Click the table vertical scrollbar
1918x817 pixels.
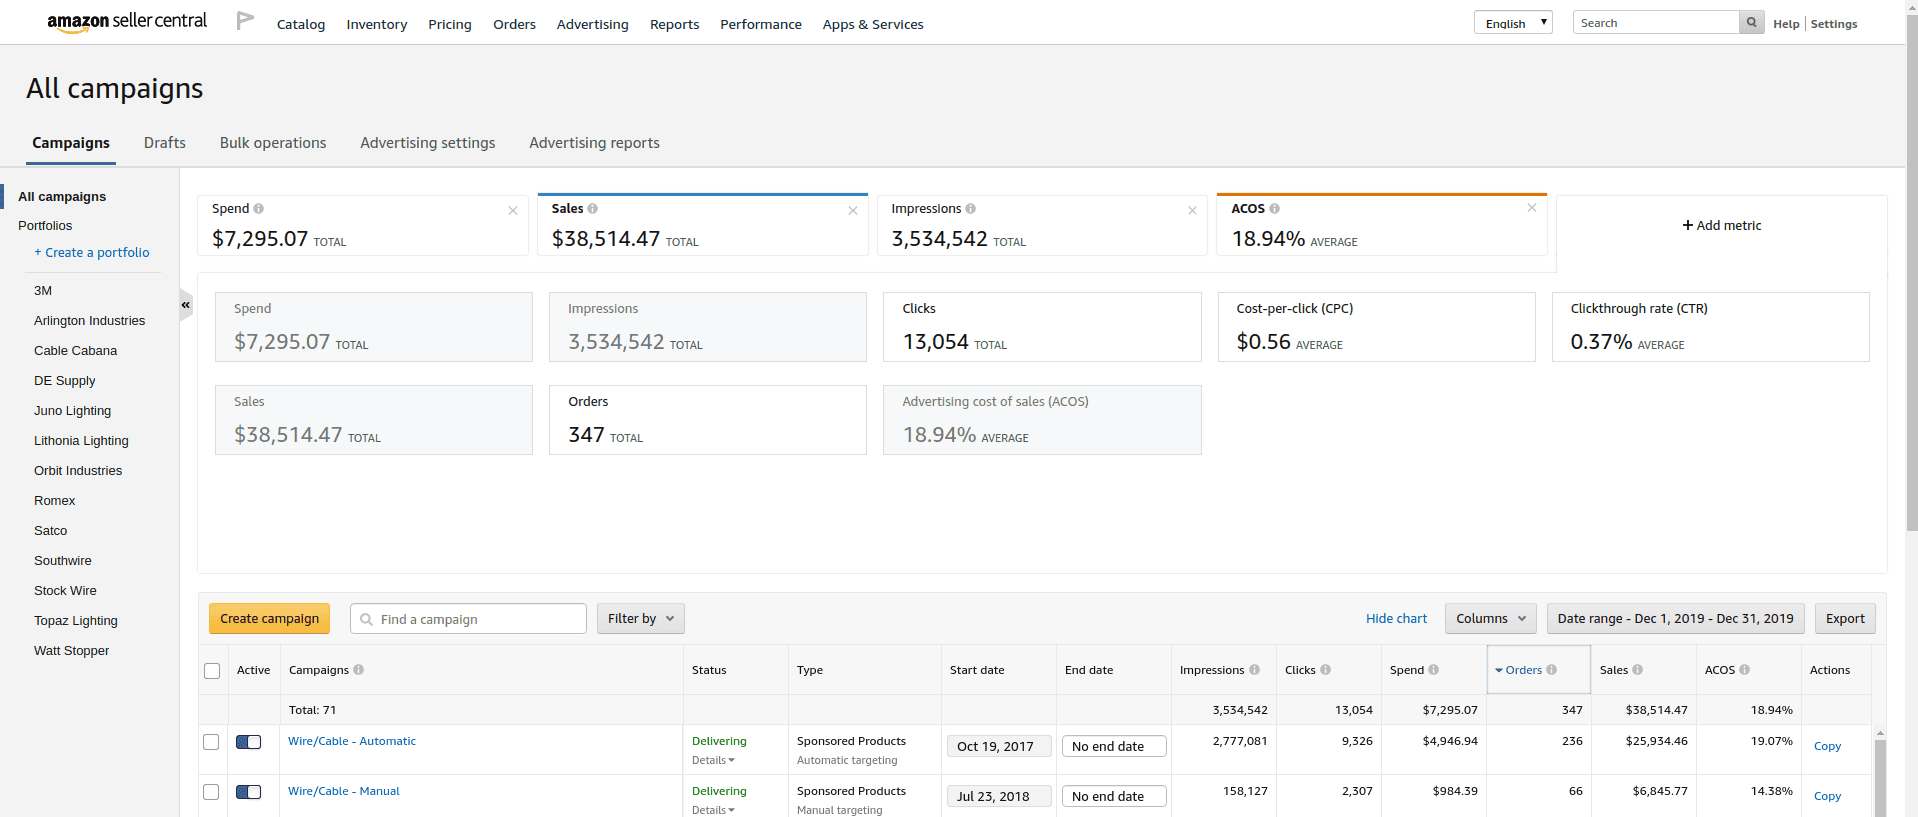tap(1880, 779)
